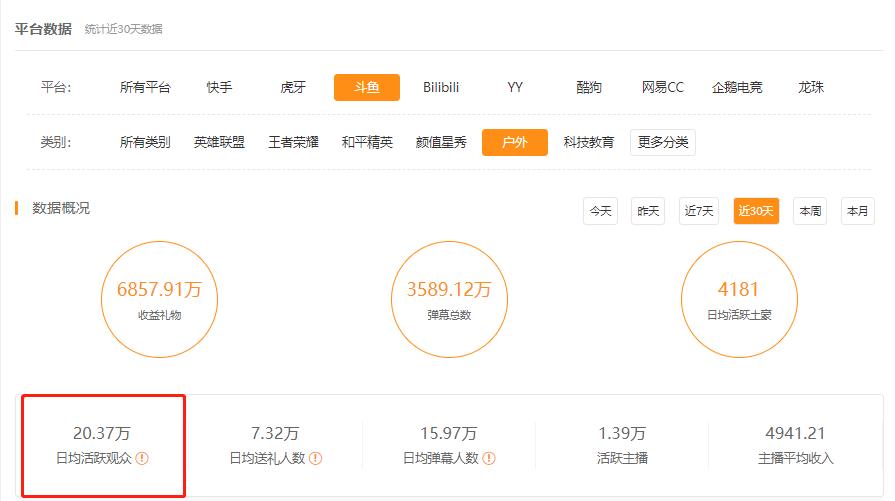Select 所有平台 in platform row

point(145,88)
